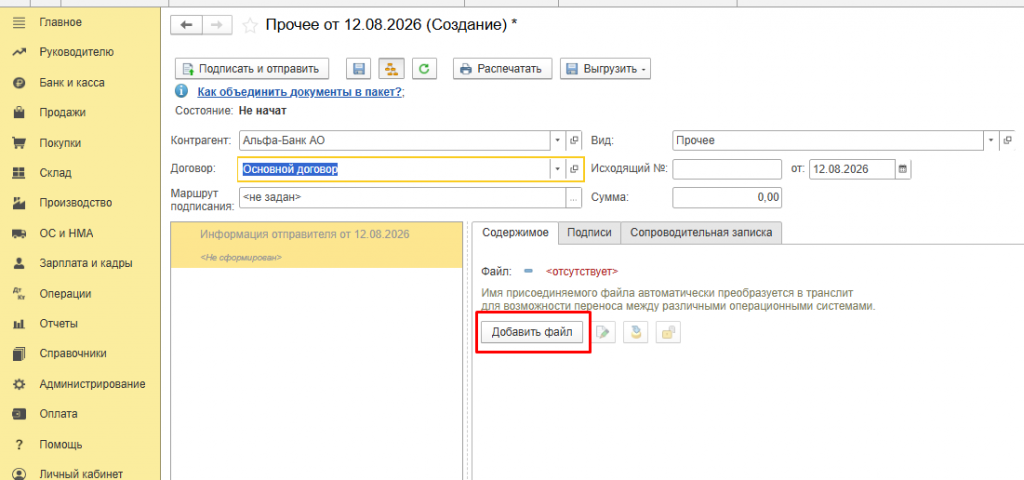Click the Вид field showing Прочее
1024x480 pixels.
(x=828, y=140)
